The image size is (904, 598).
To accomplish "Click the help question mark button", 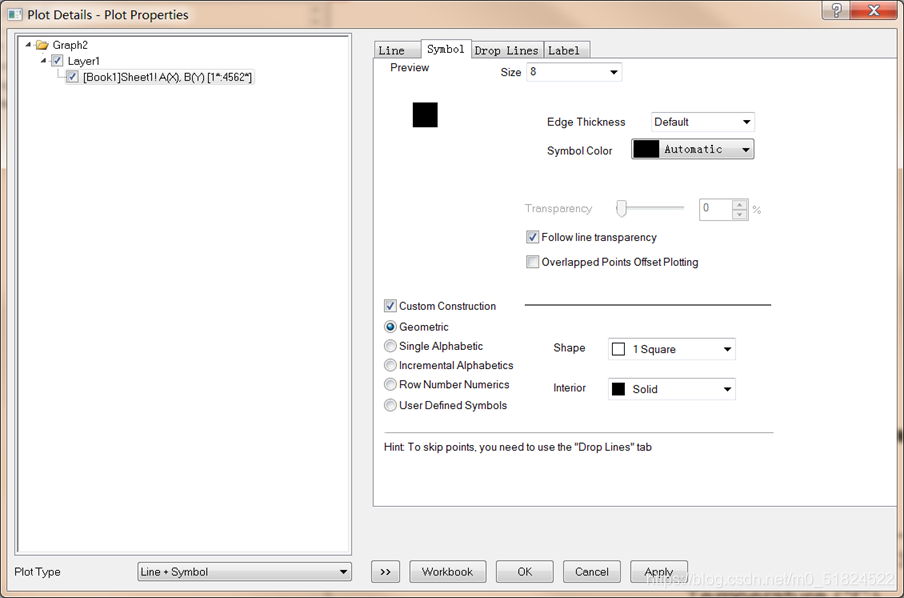I will 836,10.
